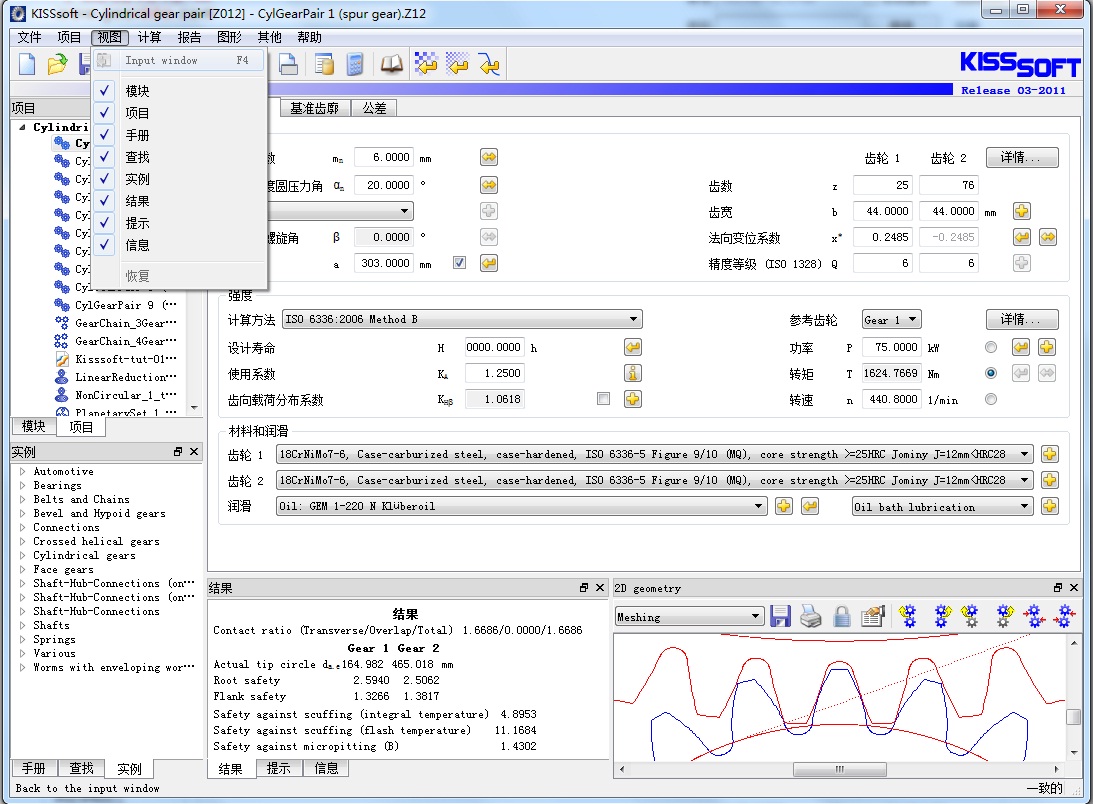Image resolution: width=1093 pixels, height=804 pixels.
Task: Click the horizontal scrollbar in 2D geometry
Action: tap(839, 769)
